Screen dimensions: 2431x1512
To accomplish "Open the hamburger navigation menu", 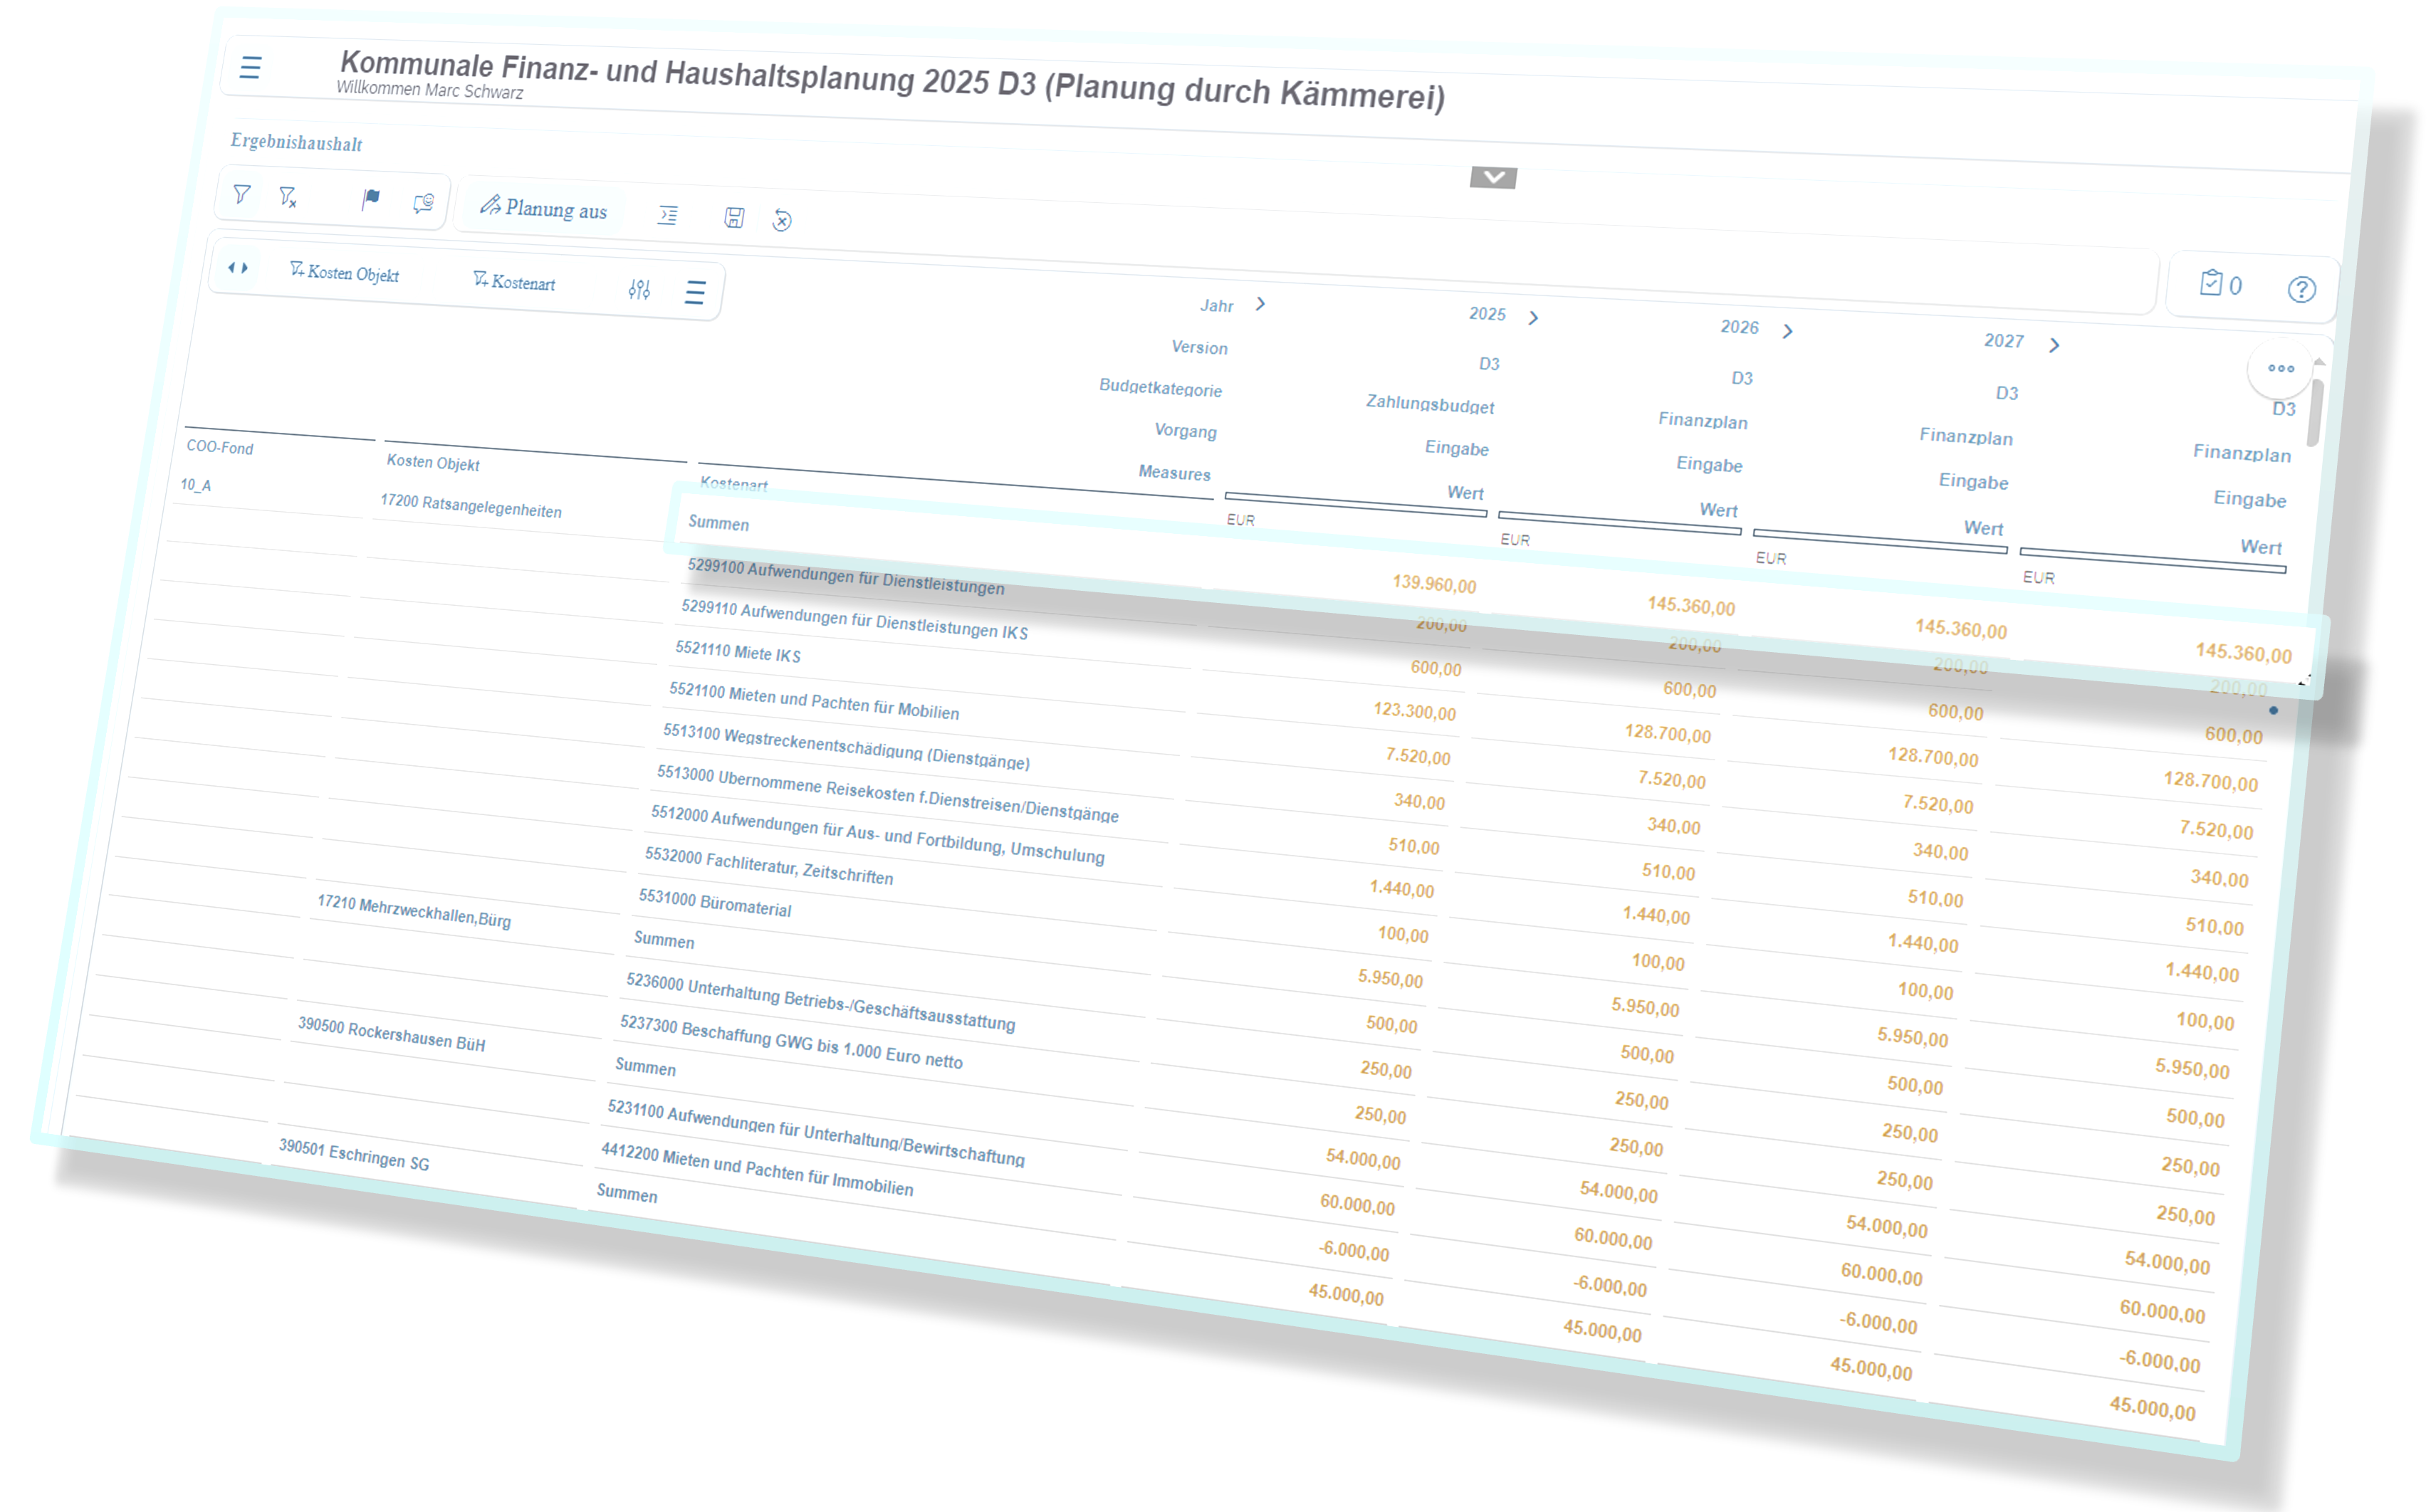I will coord(251,67).
